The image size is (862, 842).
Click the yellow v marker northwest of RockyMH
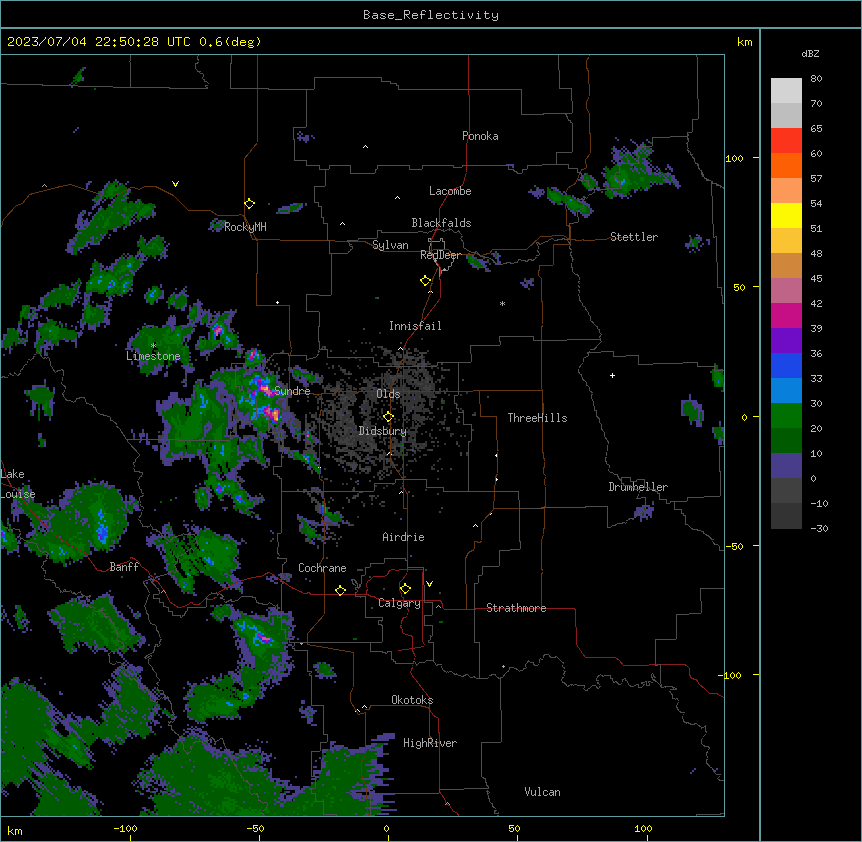[175, 184]
